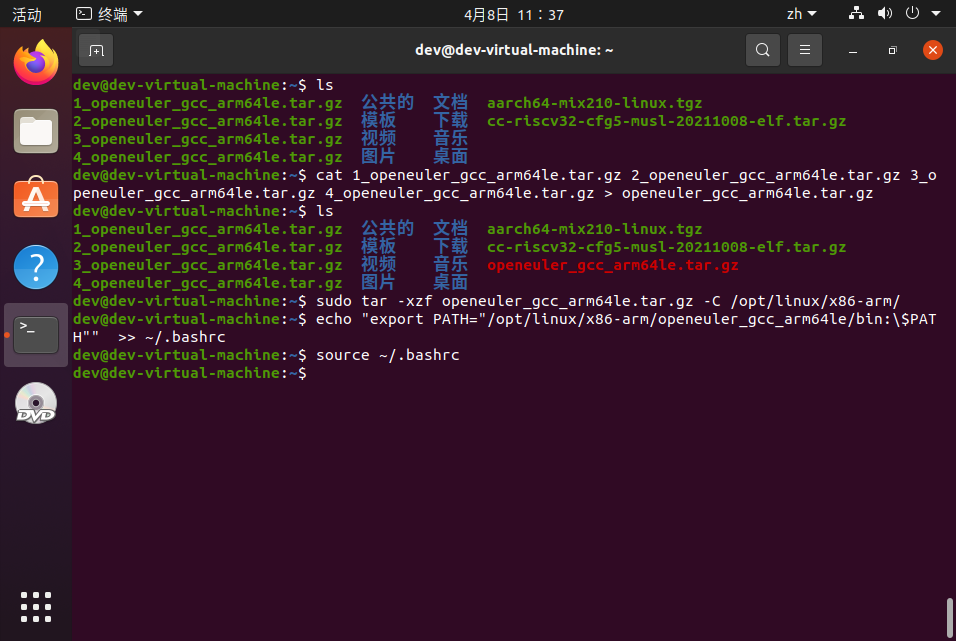Show applications grid
Viewport: 956px width, 641px height.
coord(36,606)
